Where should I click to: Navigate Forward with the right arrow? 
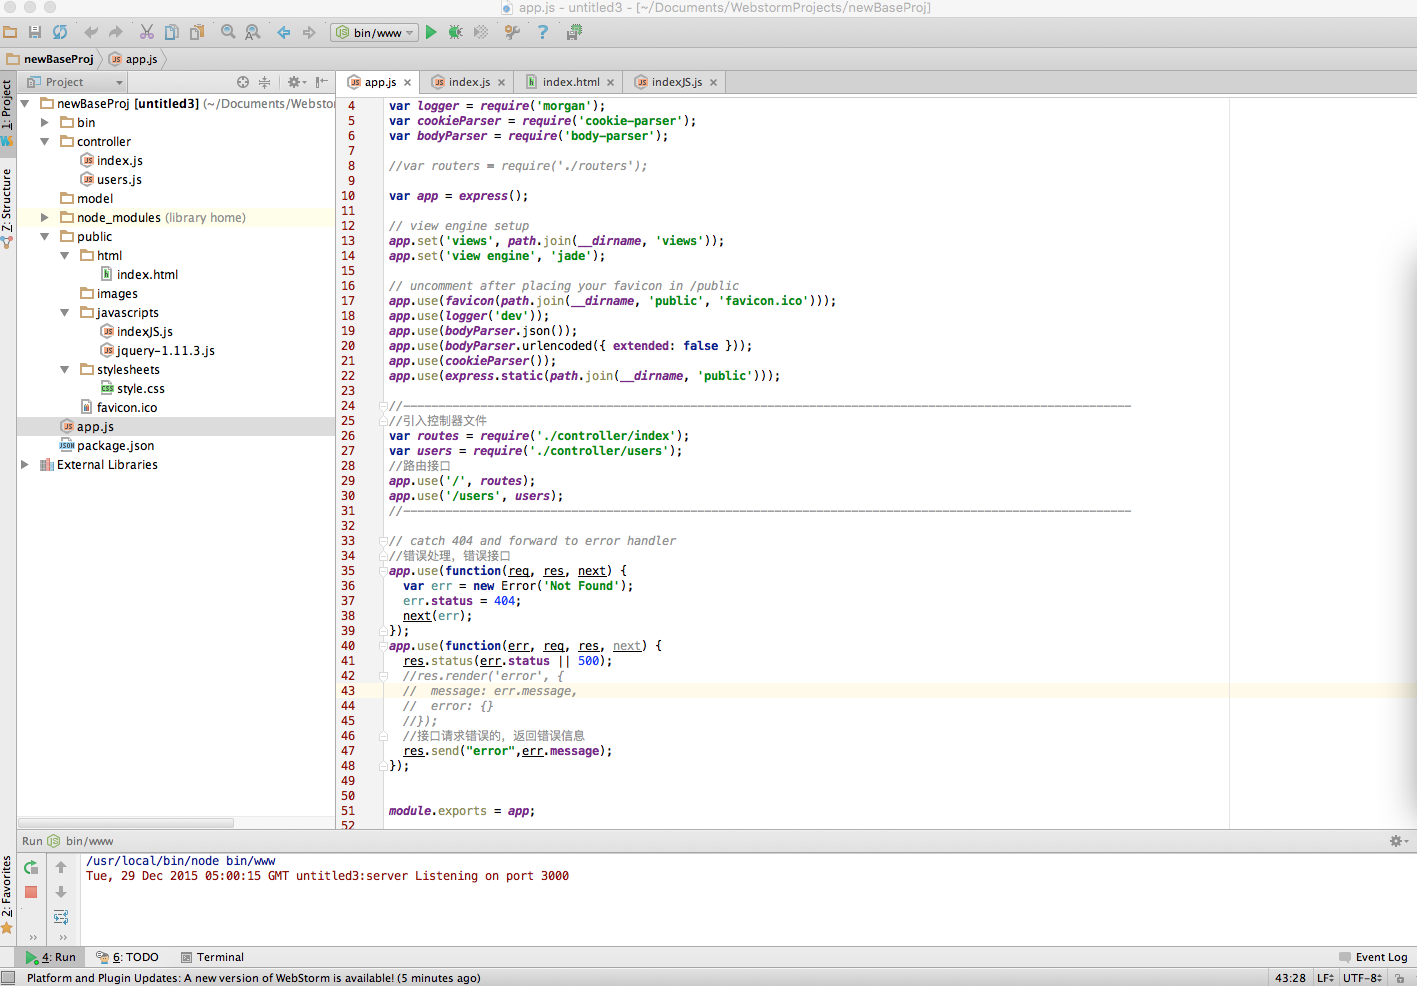tap(309, 32)
